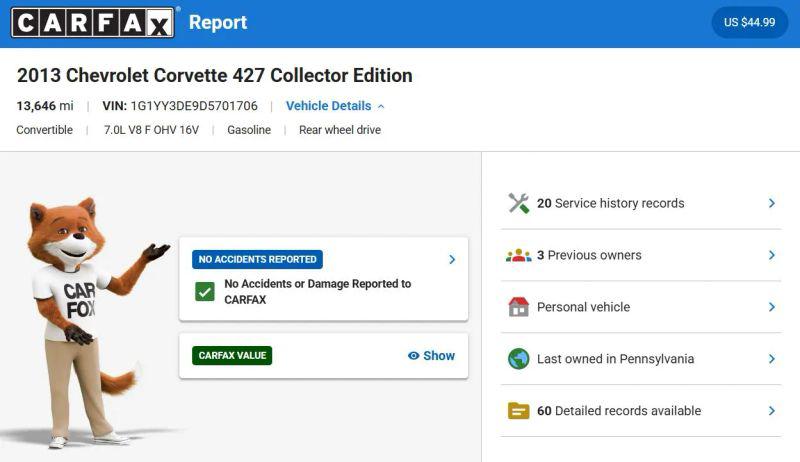Click the house personal vehicle icon
800x462 pixels.
coord(518,307)
